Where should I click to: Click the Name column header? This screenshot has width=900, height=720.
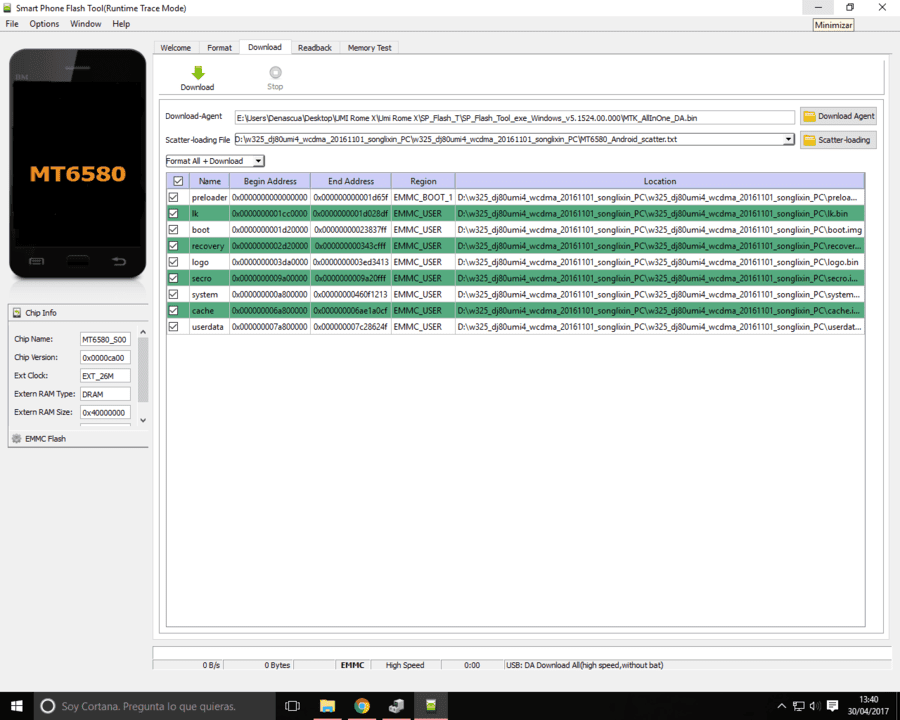(210, 181)
